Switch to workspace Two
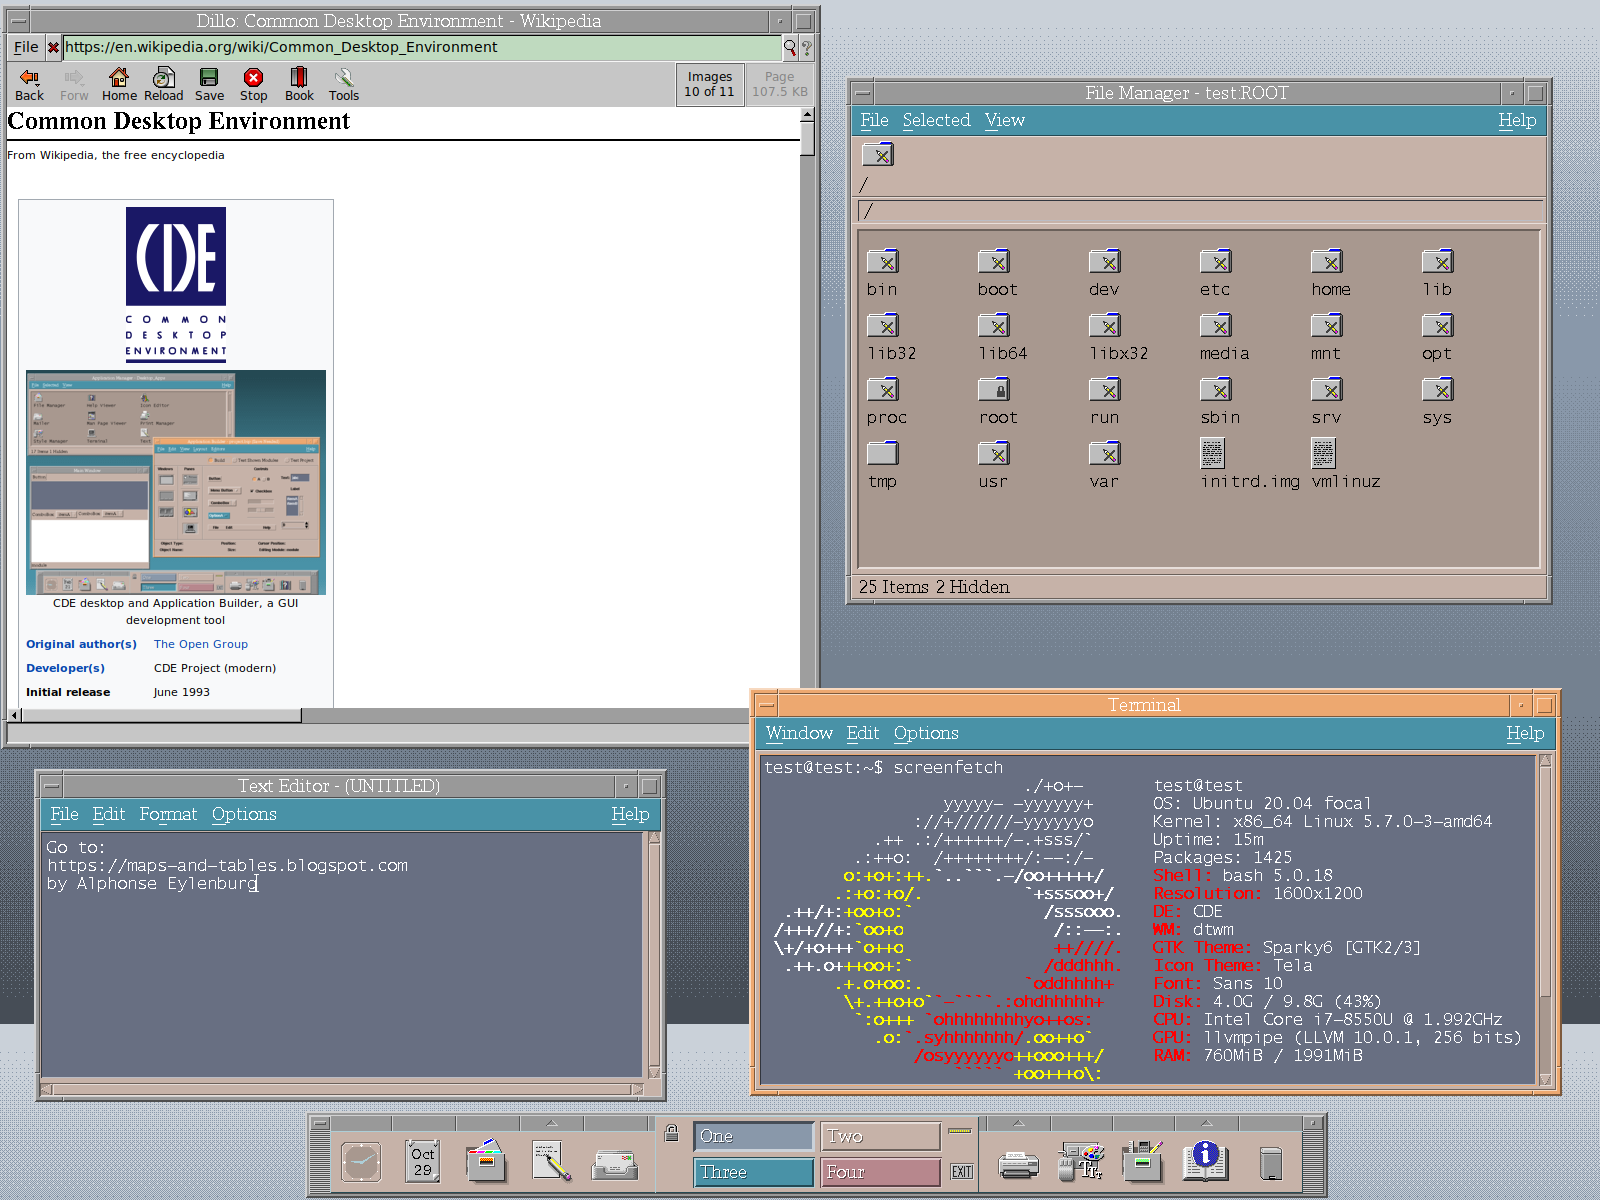 [x=880, y=1136]
